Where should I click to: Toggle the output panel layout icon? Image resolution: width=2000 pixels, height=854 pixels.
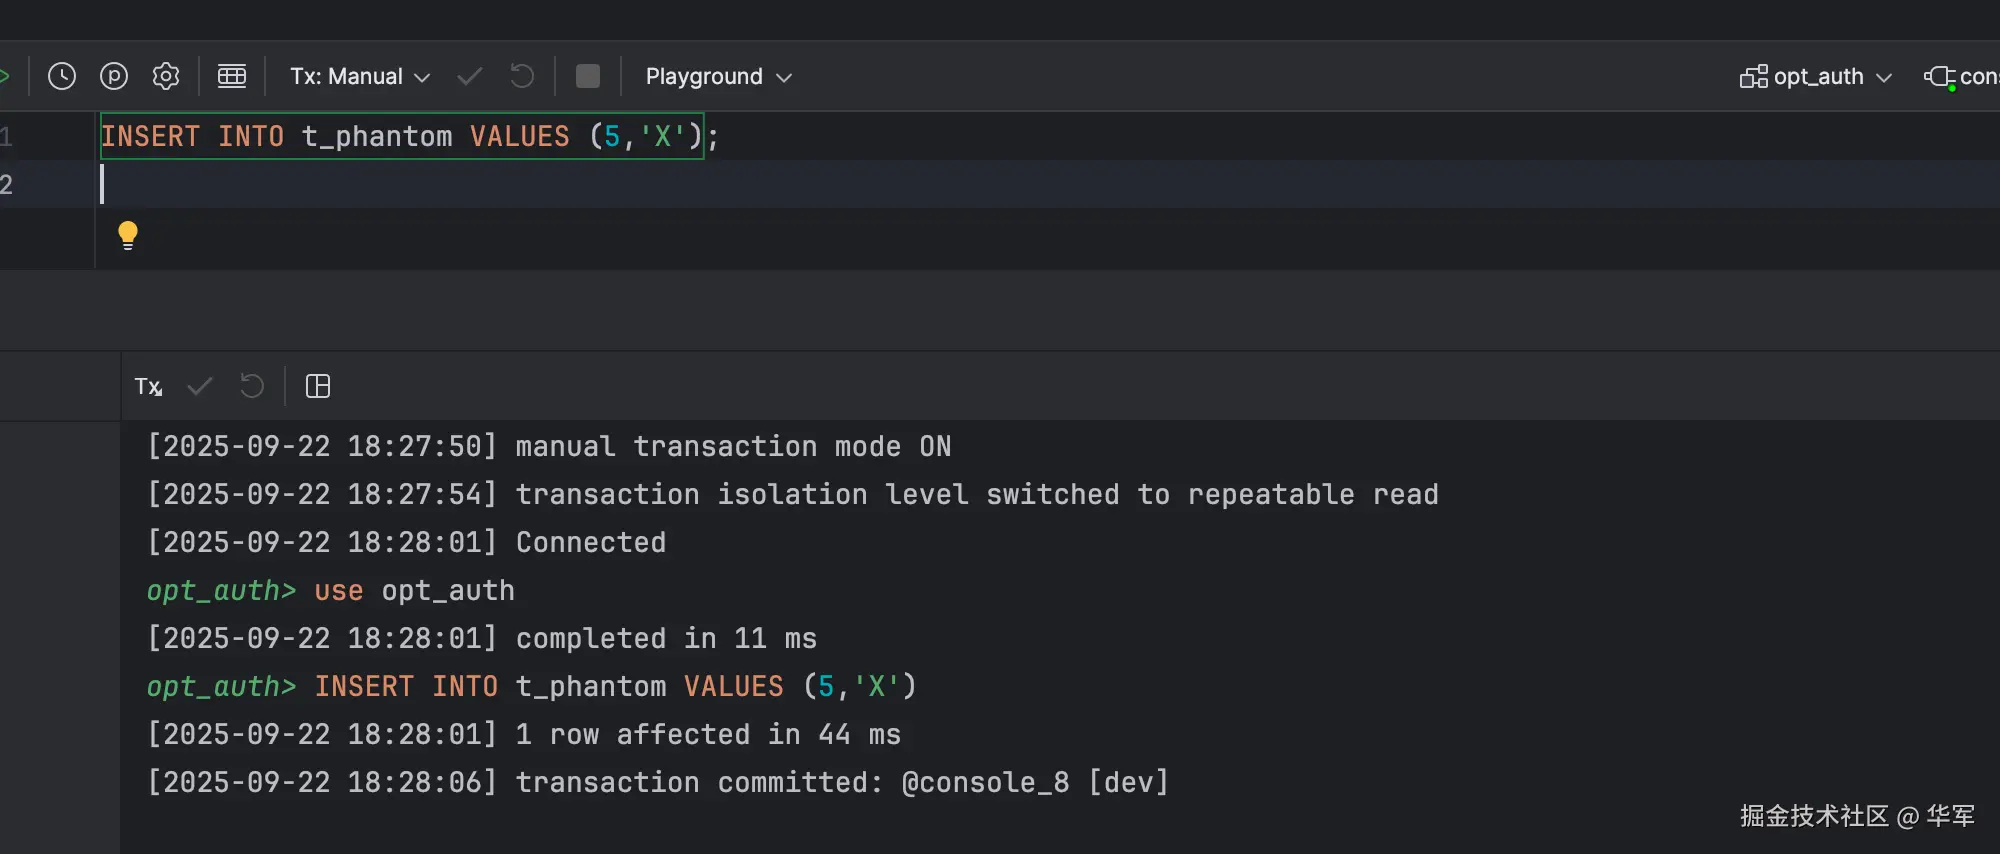318,387
